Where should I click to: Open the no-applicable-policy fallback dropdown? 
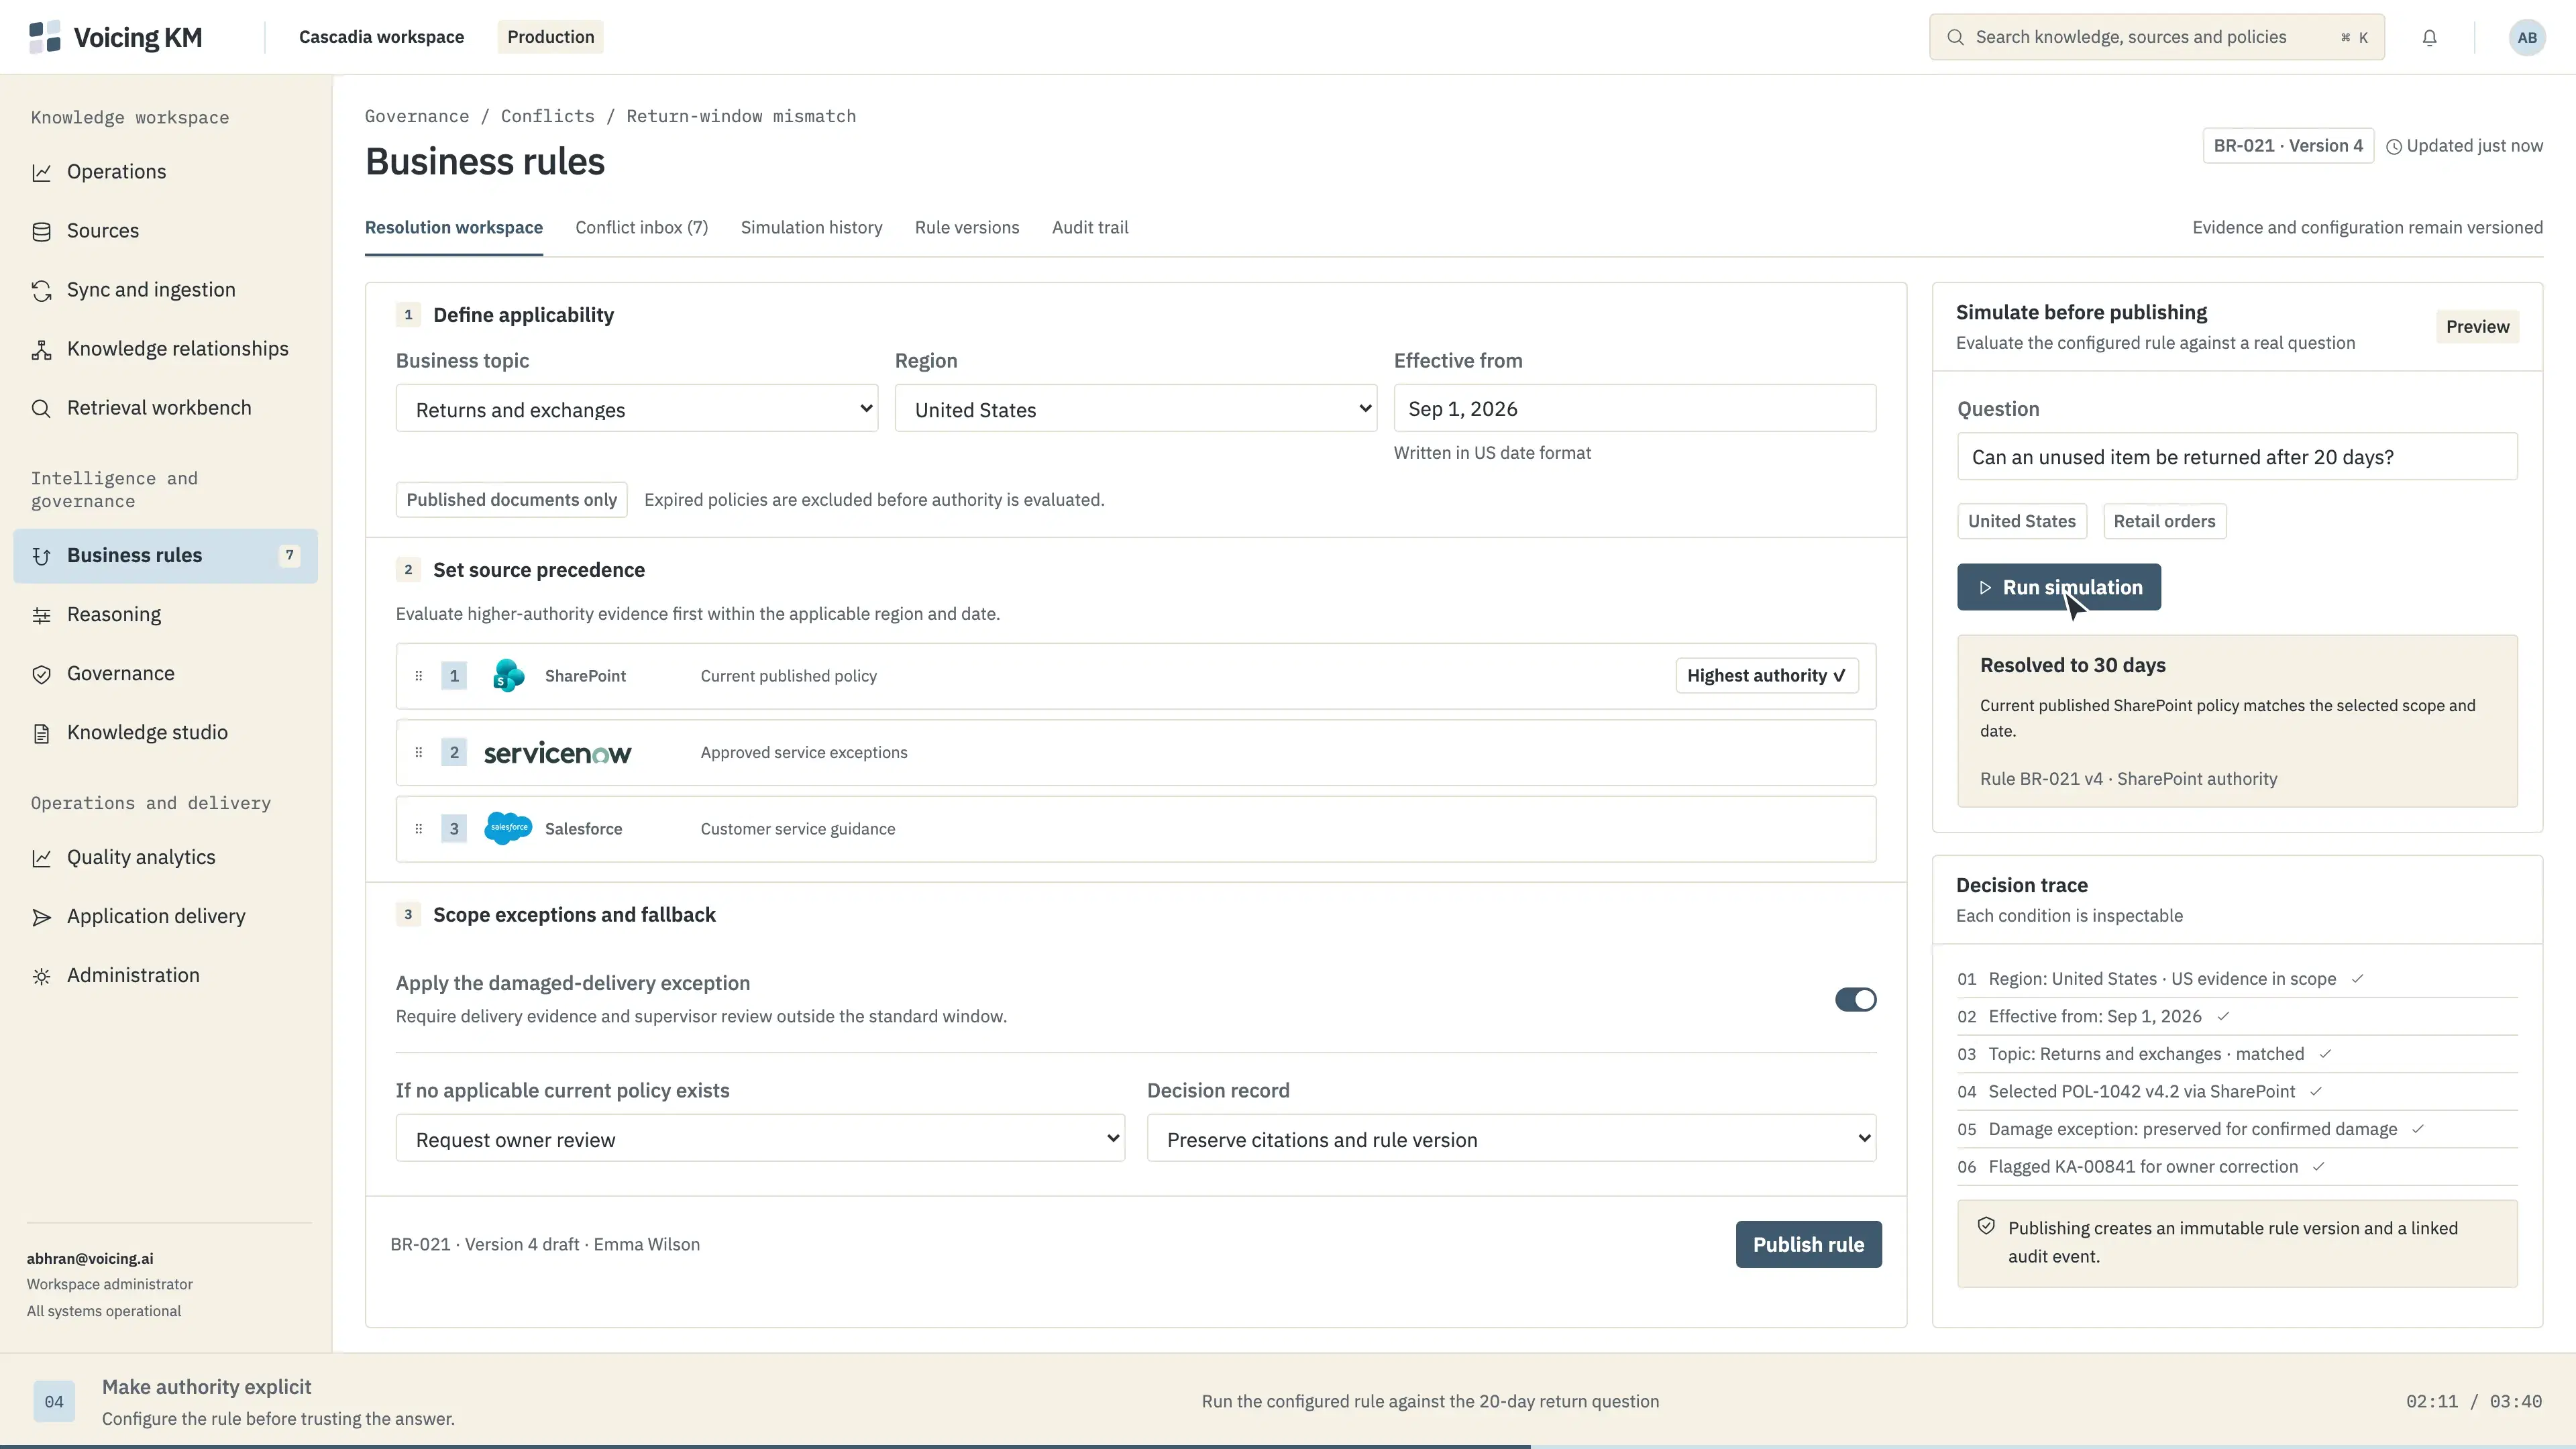point(760,1139)
